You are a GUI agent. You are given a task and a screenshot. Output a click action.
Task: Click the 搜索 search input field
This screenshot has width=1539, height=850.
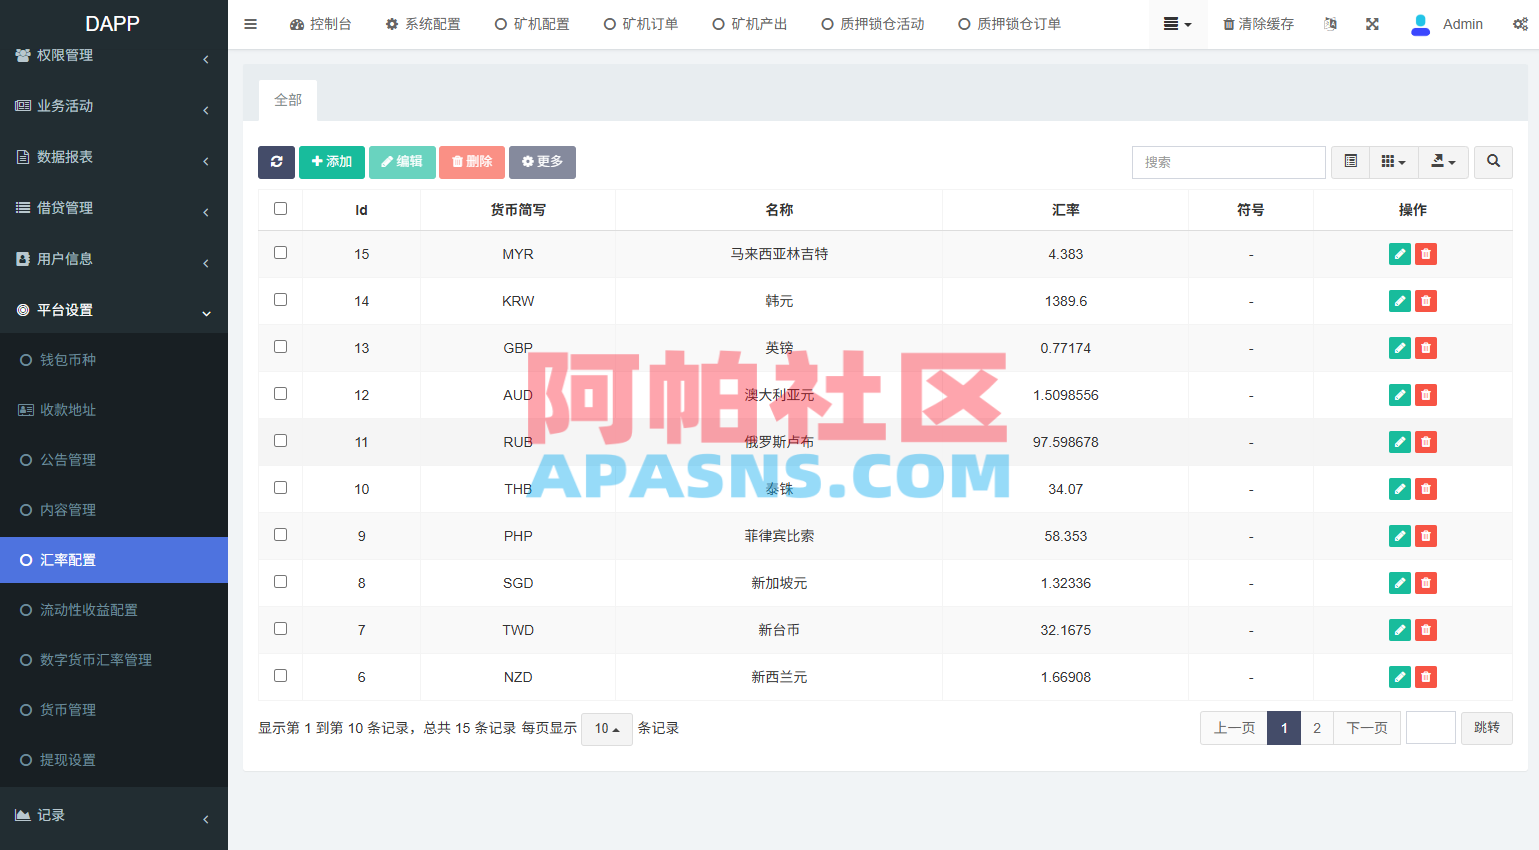[1229, 162]
